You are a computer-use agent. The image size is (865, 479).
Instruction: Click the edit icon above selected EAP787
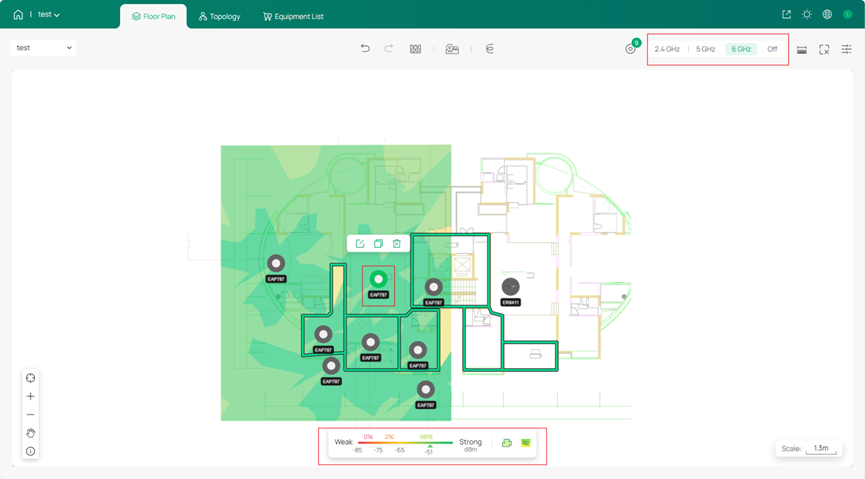click(x=360, y=244)
